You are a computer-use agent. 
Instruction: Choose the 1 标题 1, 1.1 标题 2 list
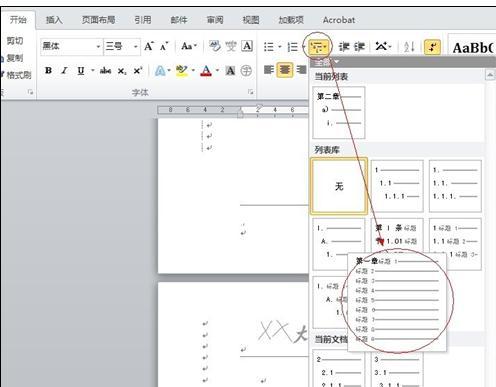pyautogui.click(x=455, y=244)
